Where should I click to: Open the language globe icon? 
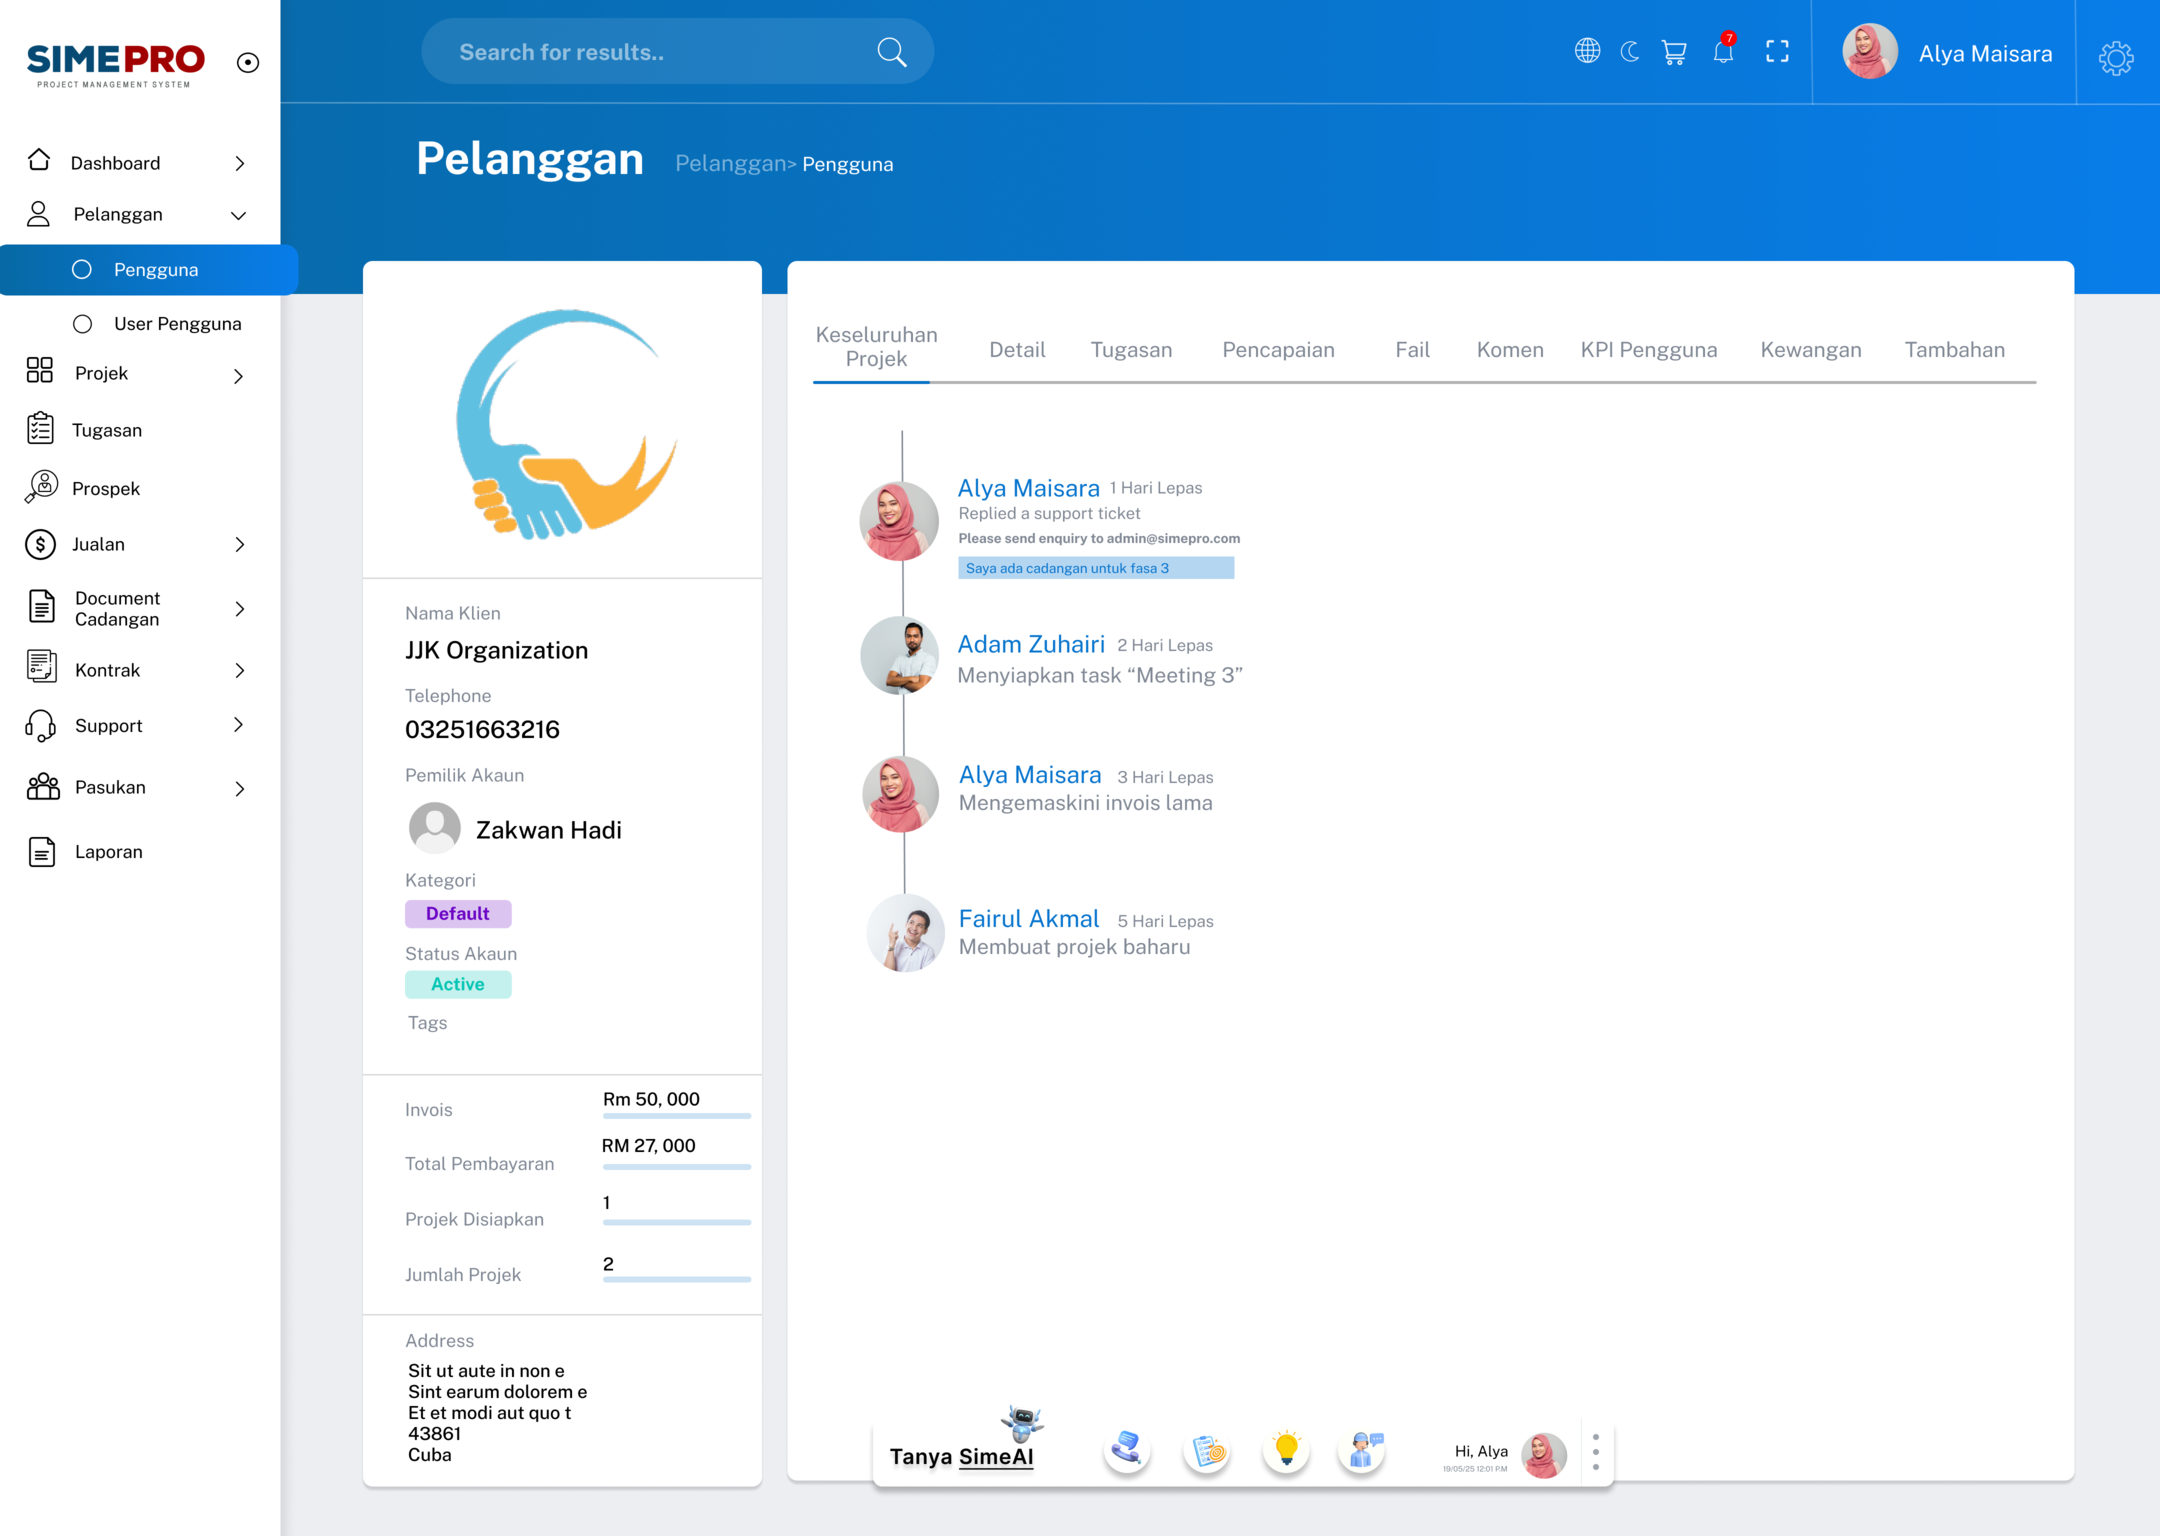tap(1587, 51)
